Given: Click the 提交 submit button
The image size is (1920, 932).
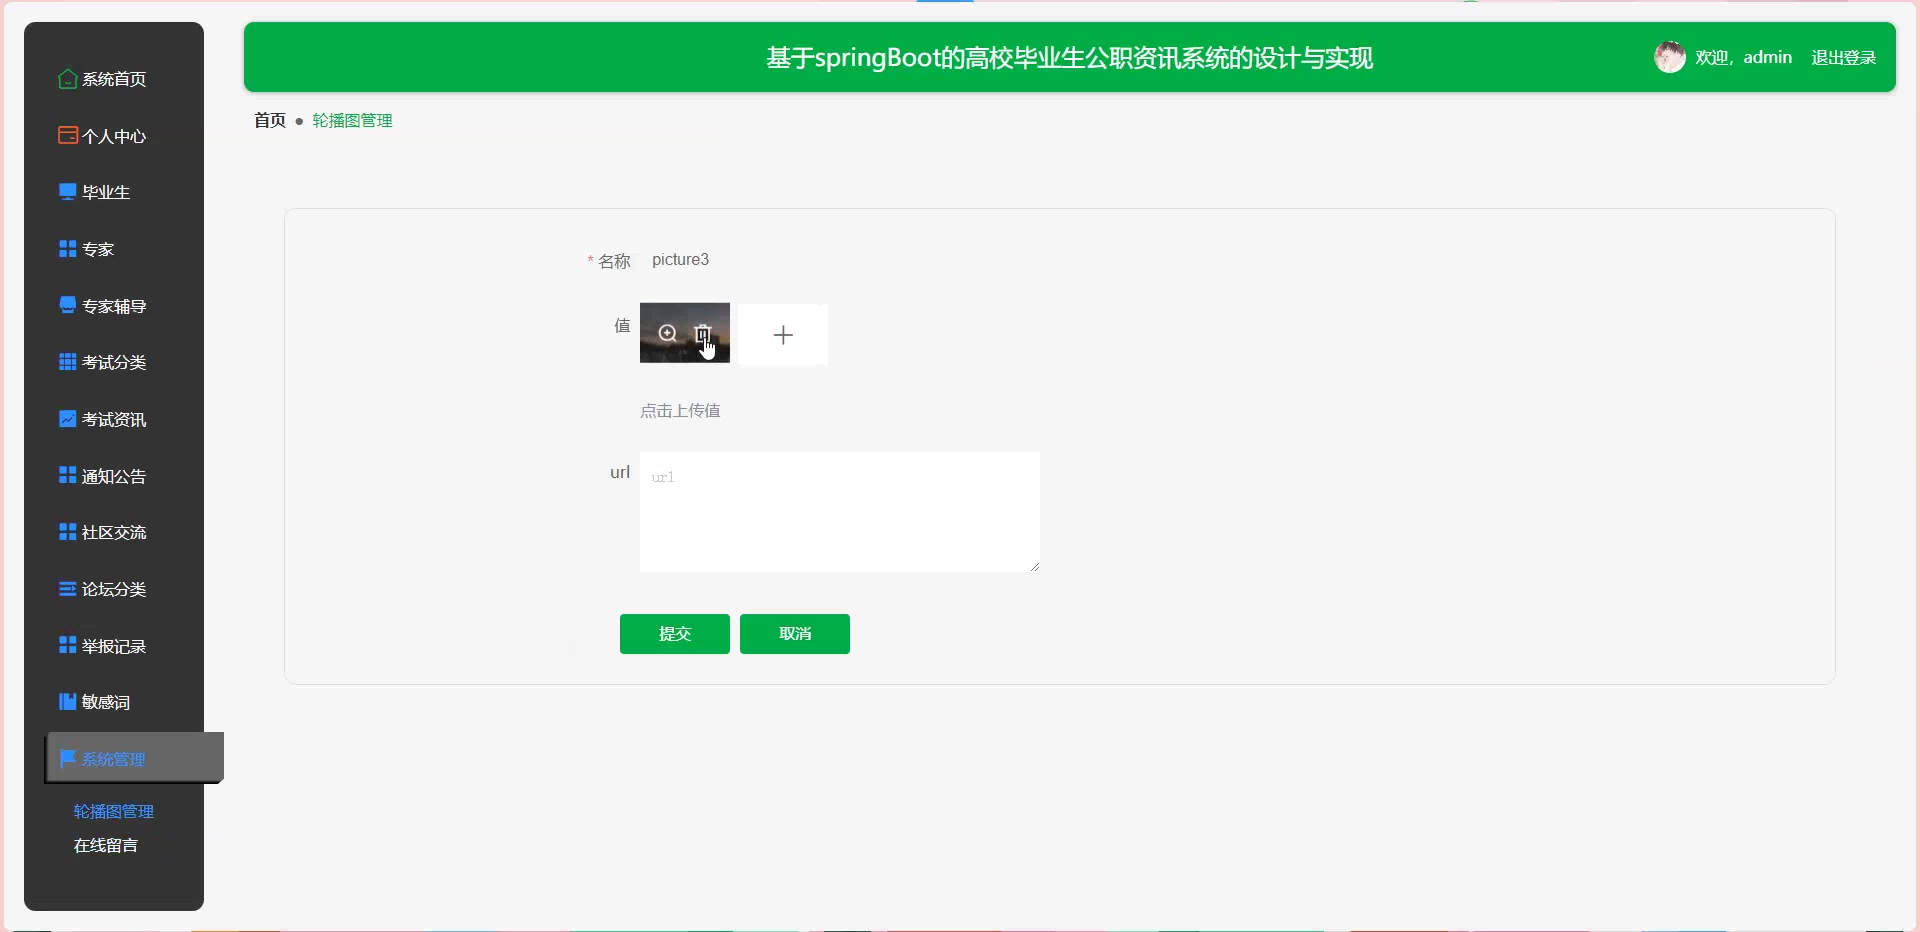Looking at the screenshot, I should [x=675, y=634].
